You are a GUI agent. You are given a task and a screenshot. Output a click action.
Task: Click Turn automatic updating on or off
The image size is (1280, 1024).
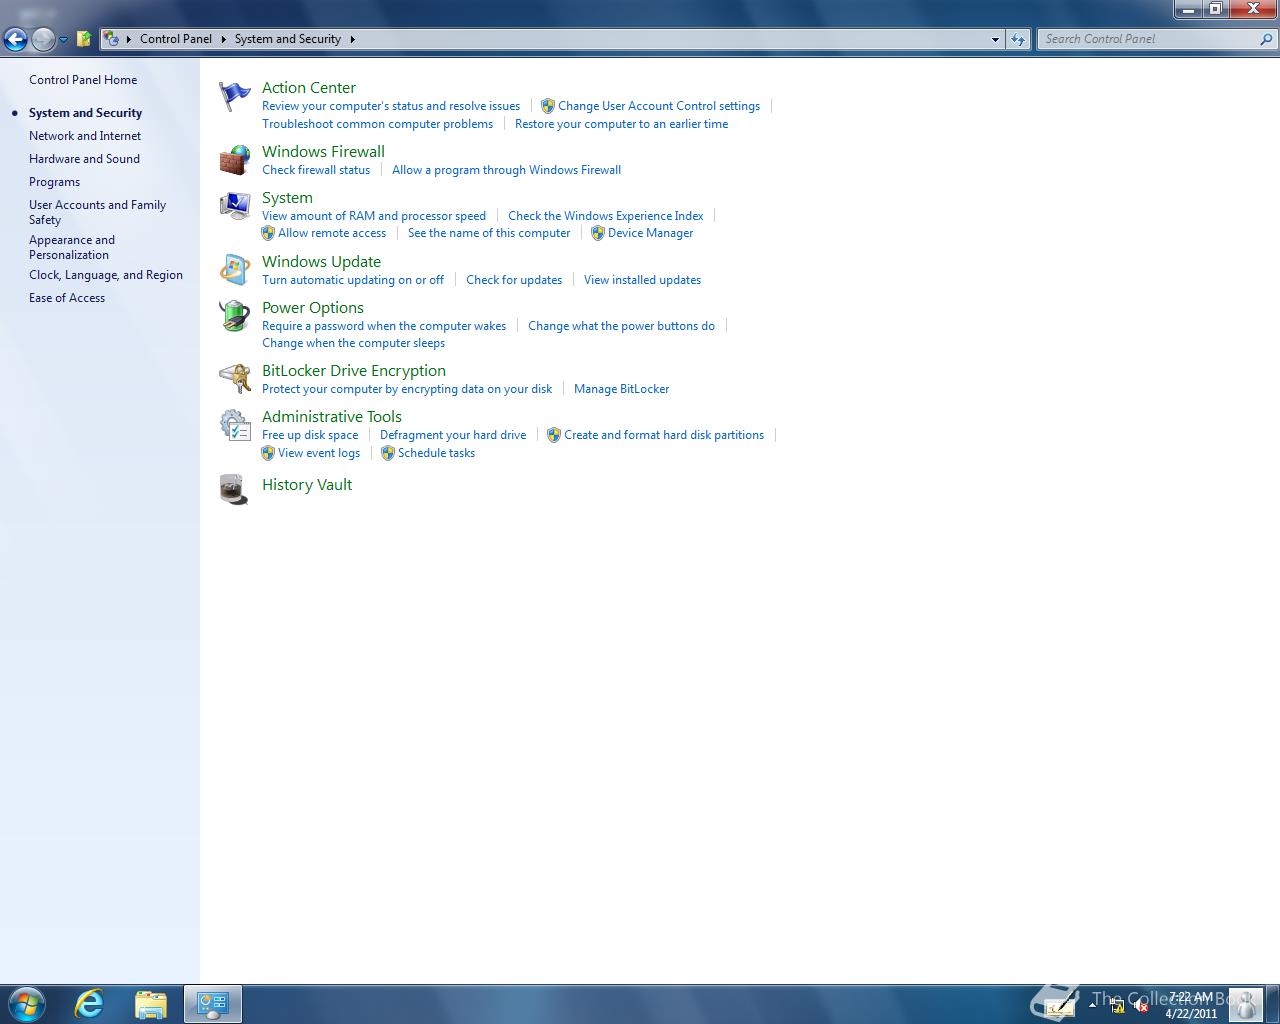353,280
